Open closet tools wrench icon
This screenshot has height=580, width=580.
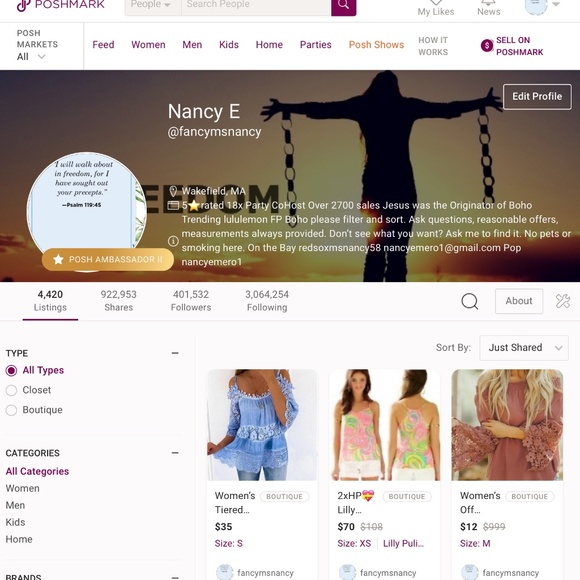(x=563, y=301)
